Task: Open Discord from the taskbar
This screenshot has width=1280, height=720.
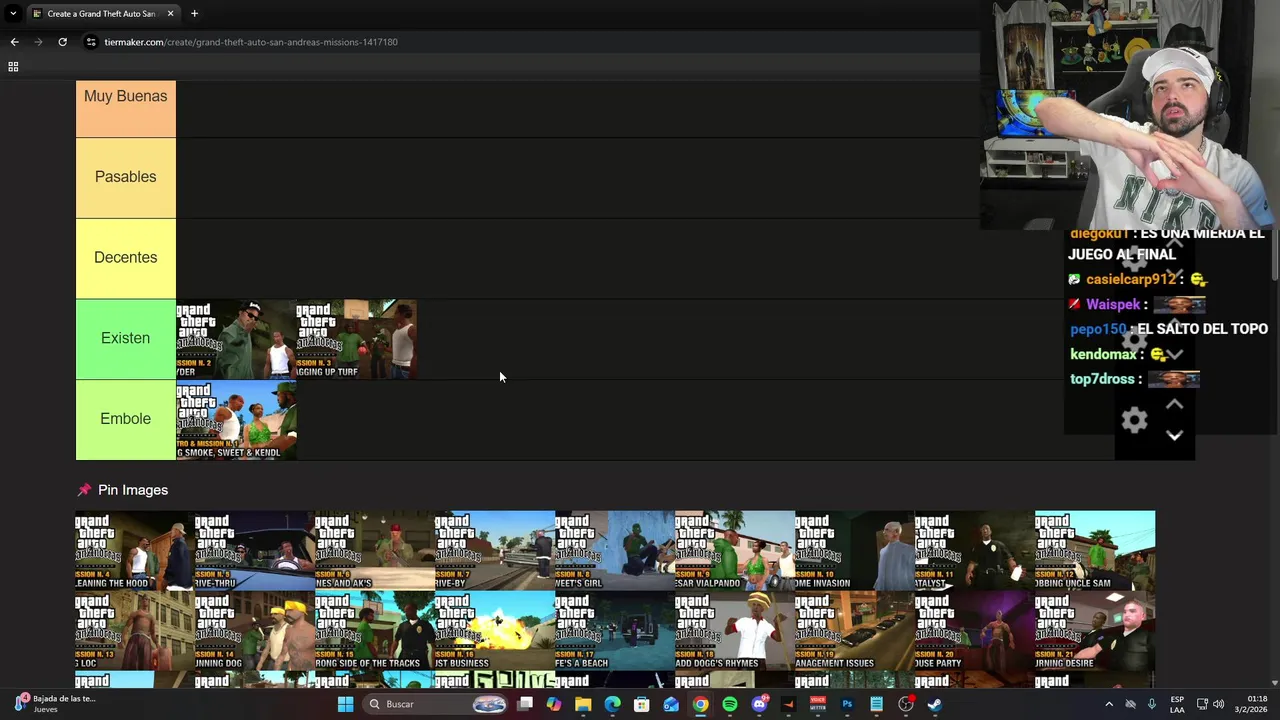Action: pos(759,704)
